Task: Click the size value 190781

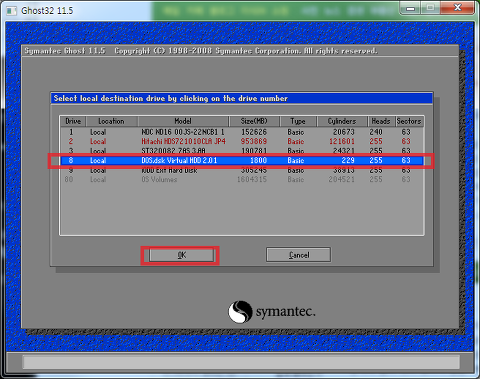Action: [254, 151]
